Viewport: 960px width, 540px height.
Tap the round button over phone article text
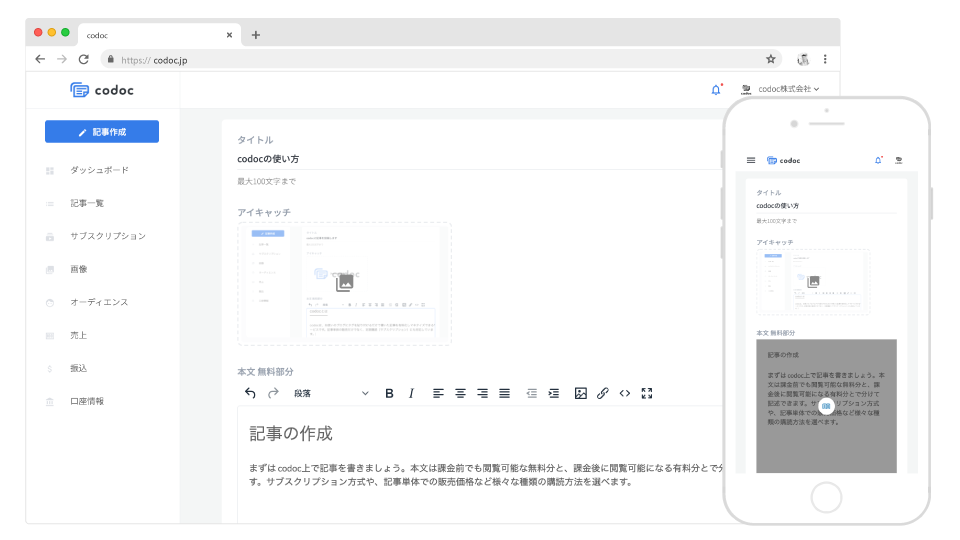826,406
